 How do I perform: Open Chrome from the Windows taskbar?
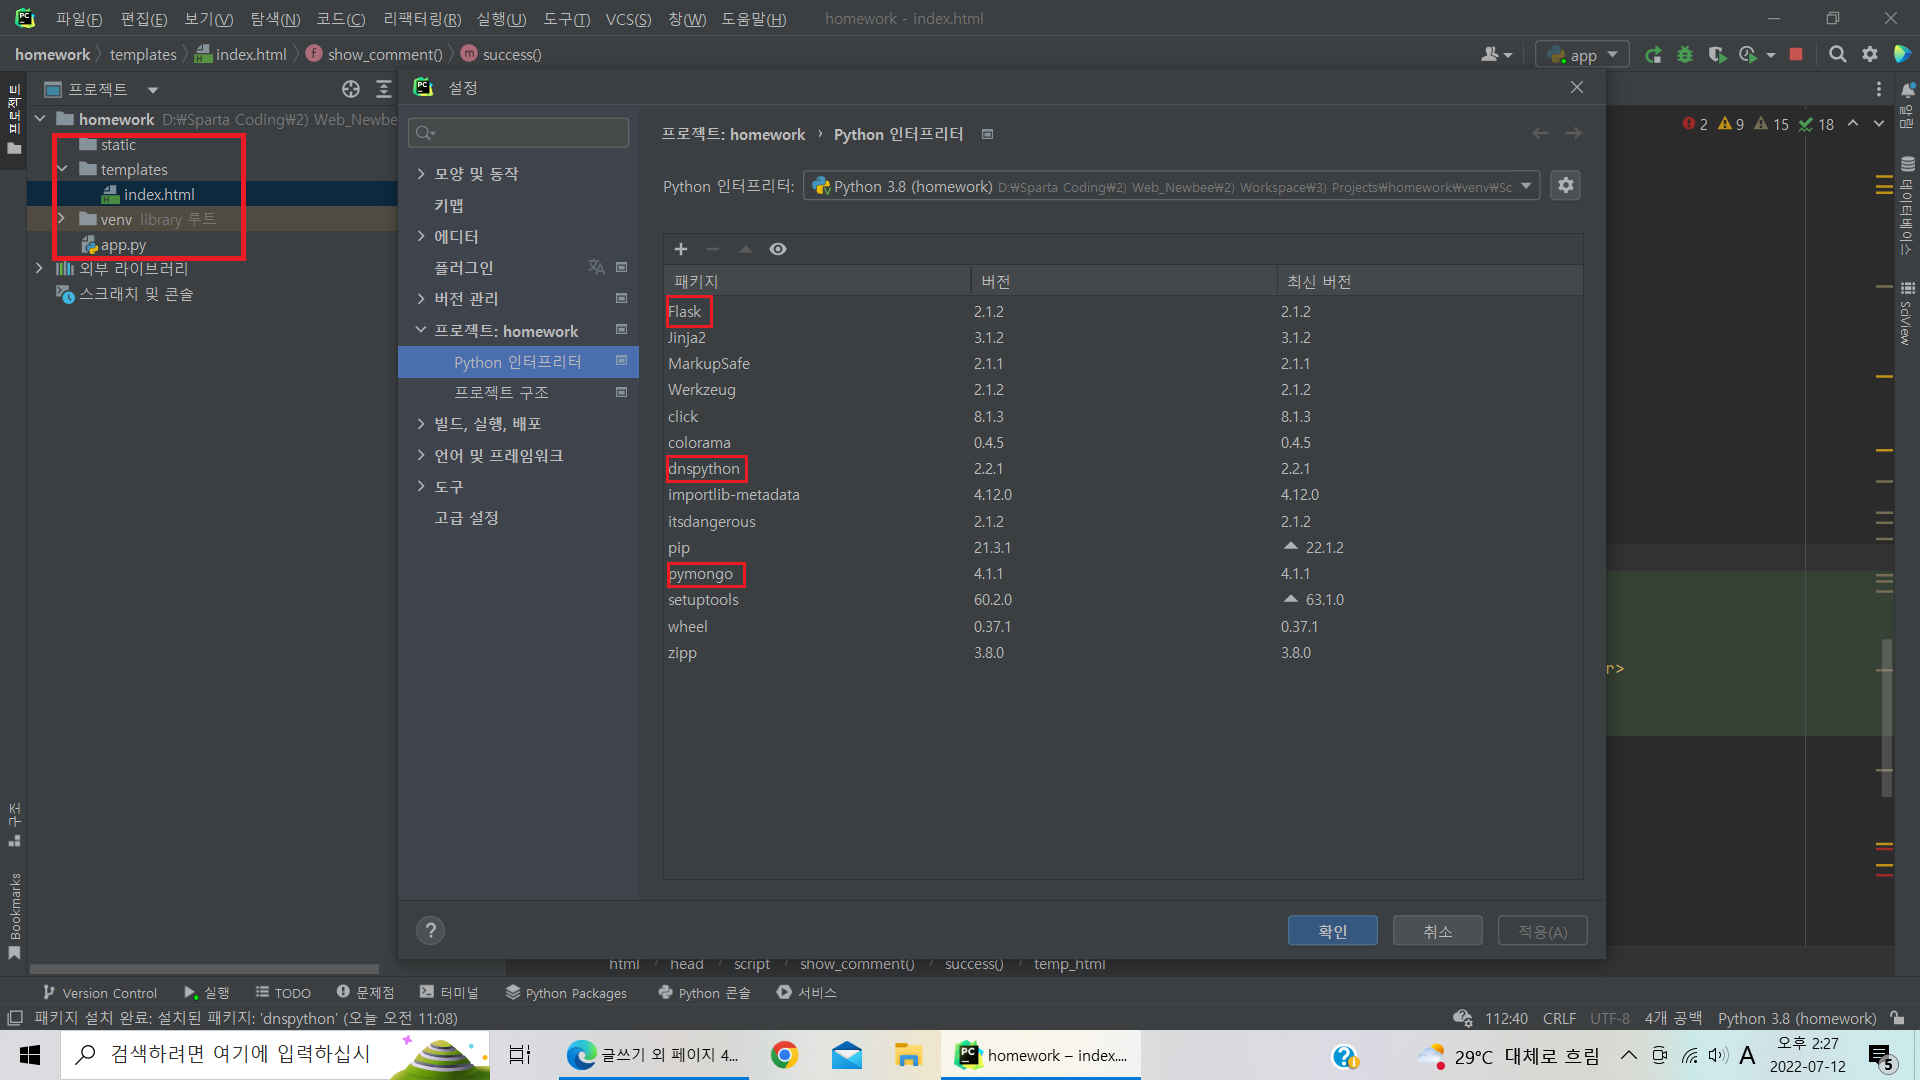coord(784,1055)
